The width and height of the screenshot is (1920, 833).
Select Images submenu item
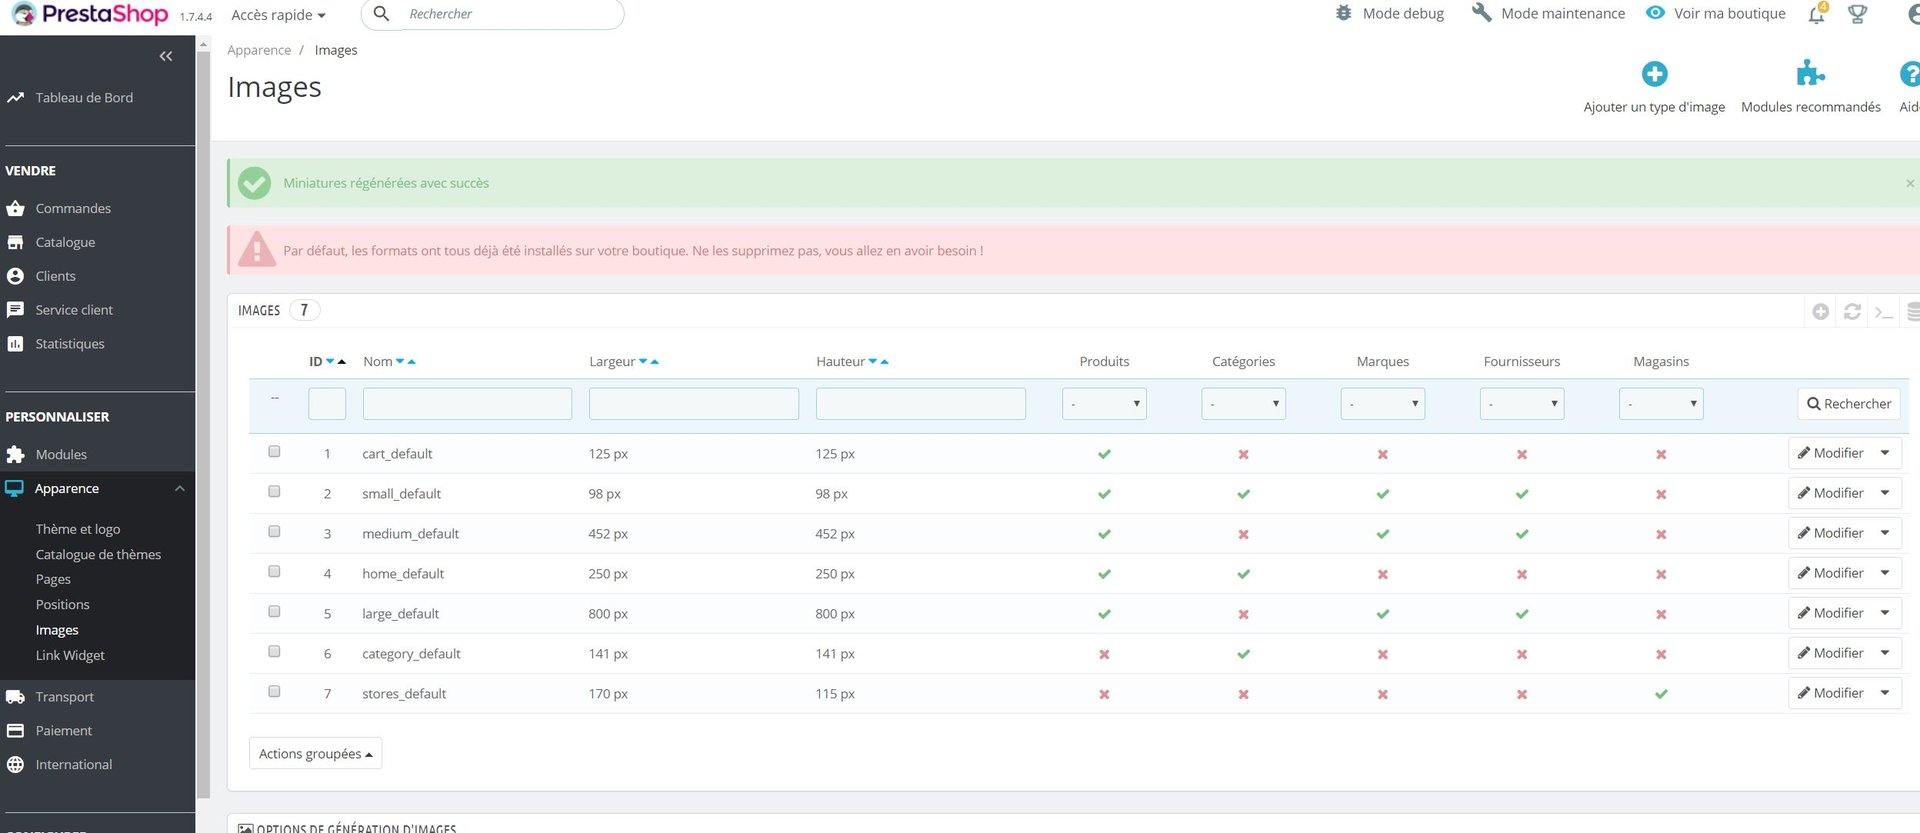point(57,630)
